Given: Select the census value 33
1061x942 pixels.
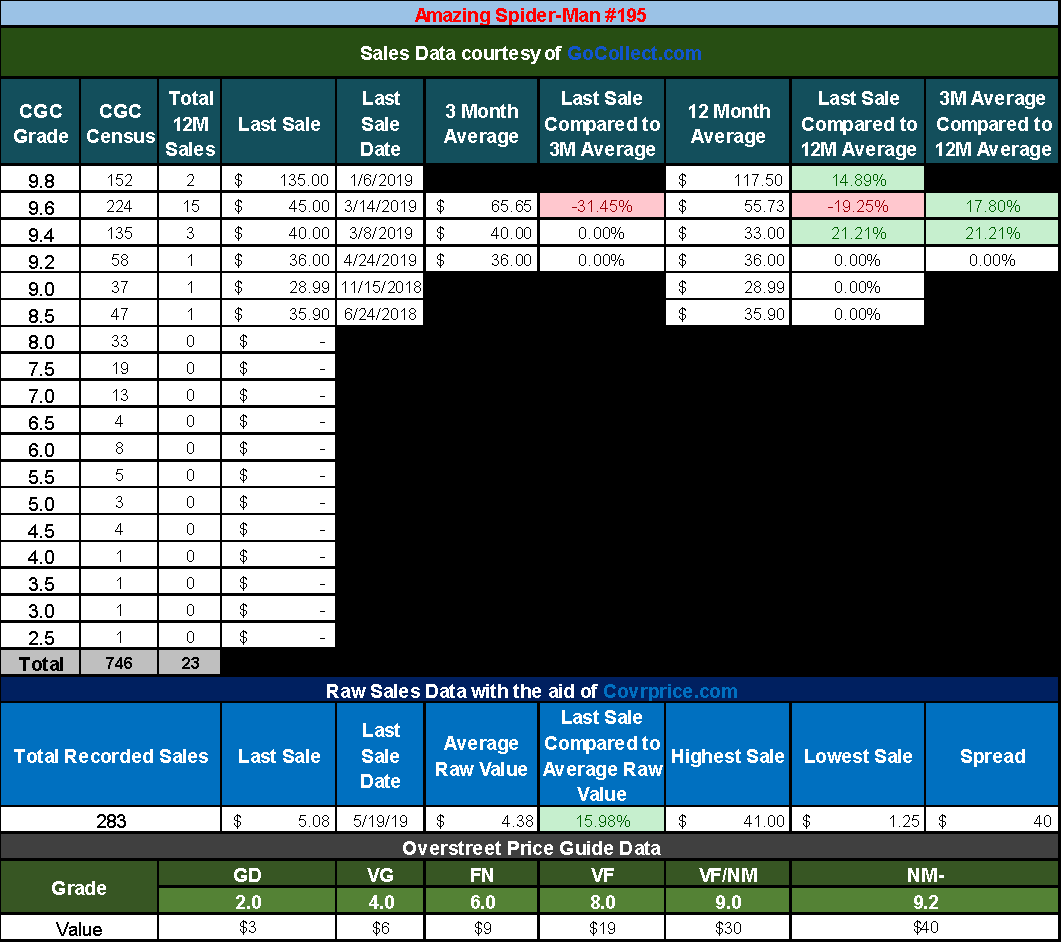Looking at the screenshot, I should pos(120,341).
